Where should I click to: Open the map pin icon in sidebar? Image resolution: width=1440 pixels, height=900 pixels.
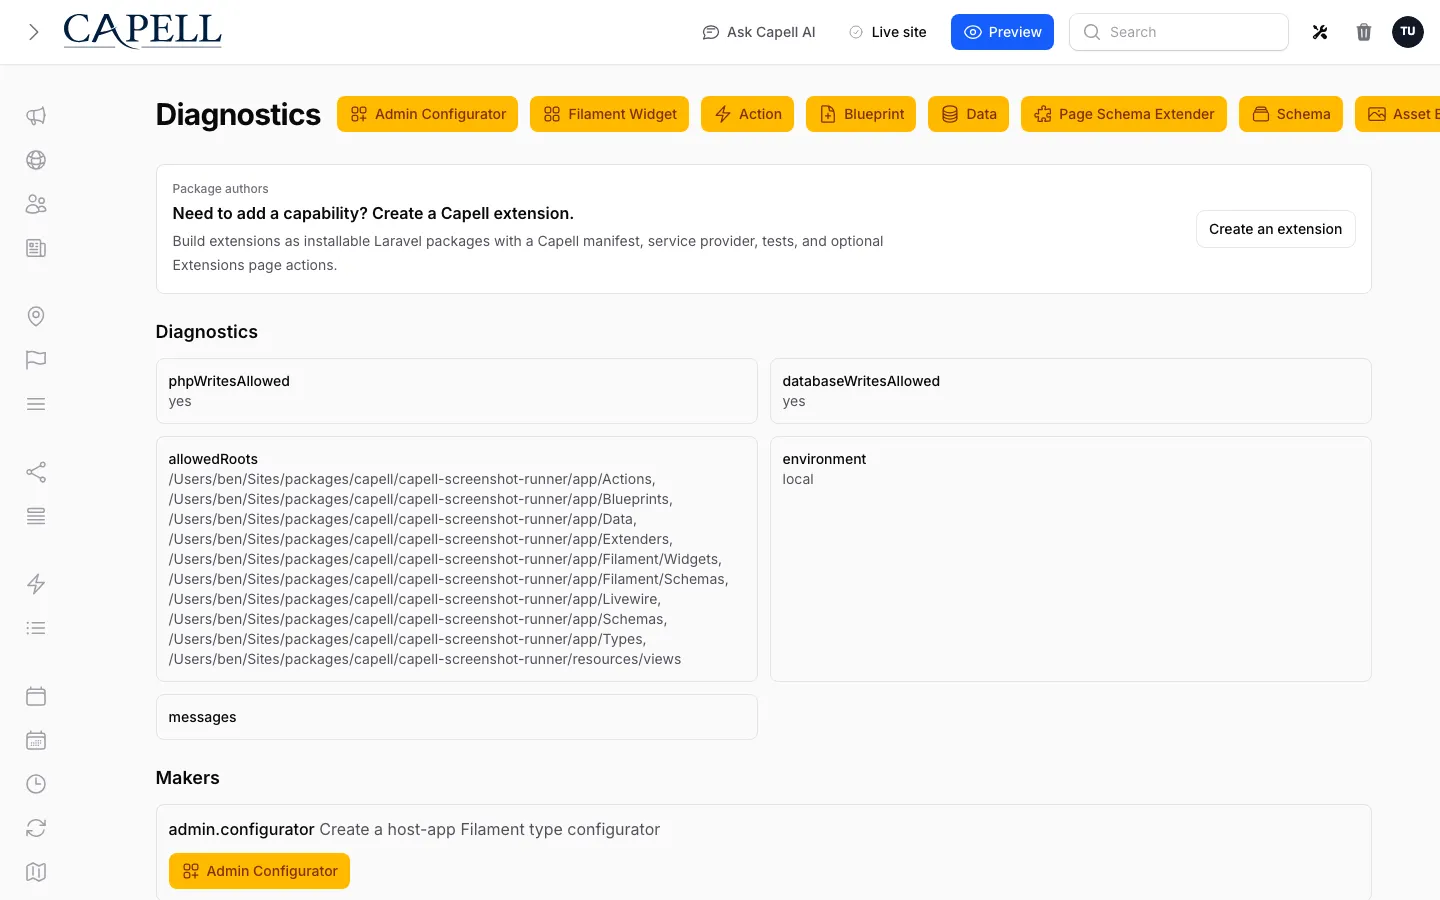click(36, 316)
